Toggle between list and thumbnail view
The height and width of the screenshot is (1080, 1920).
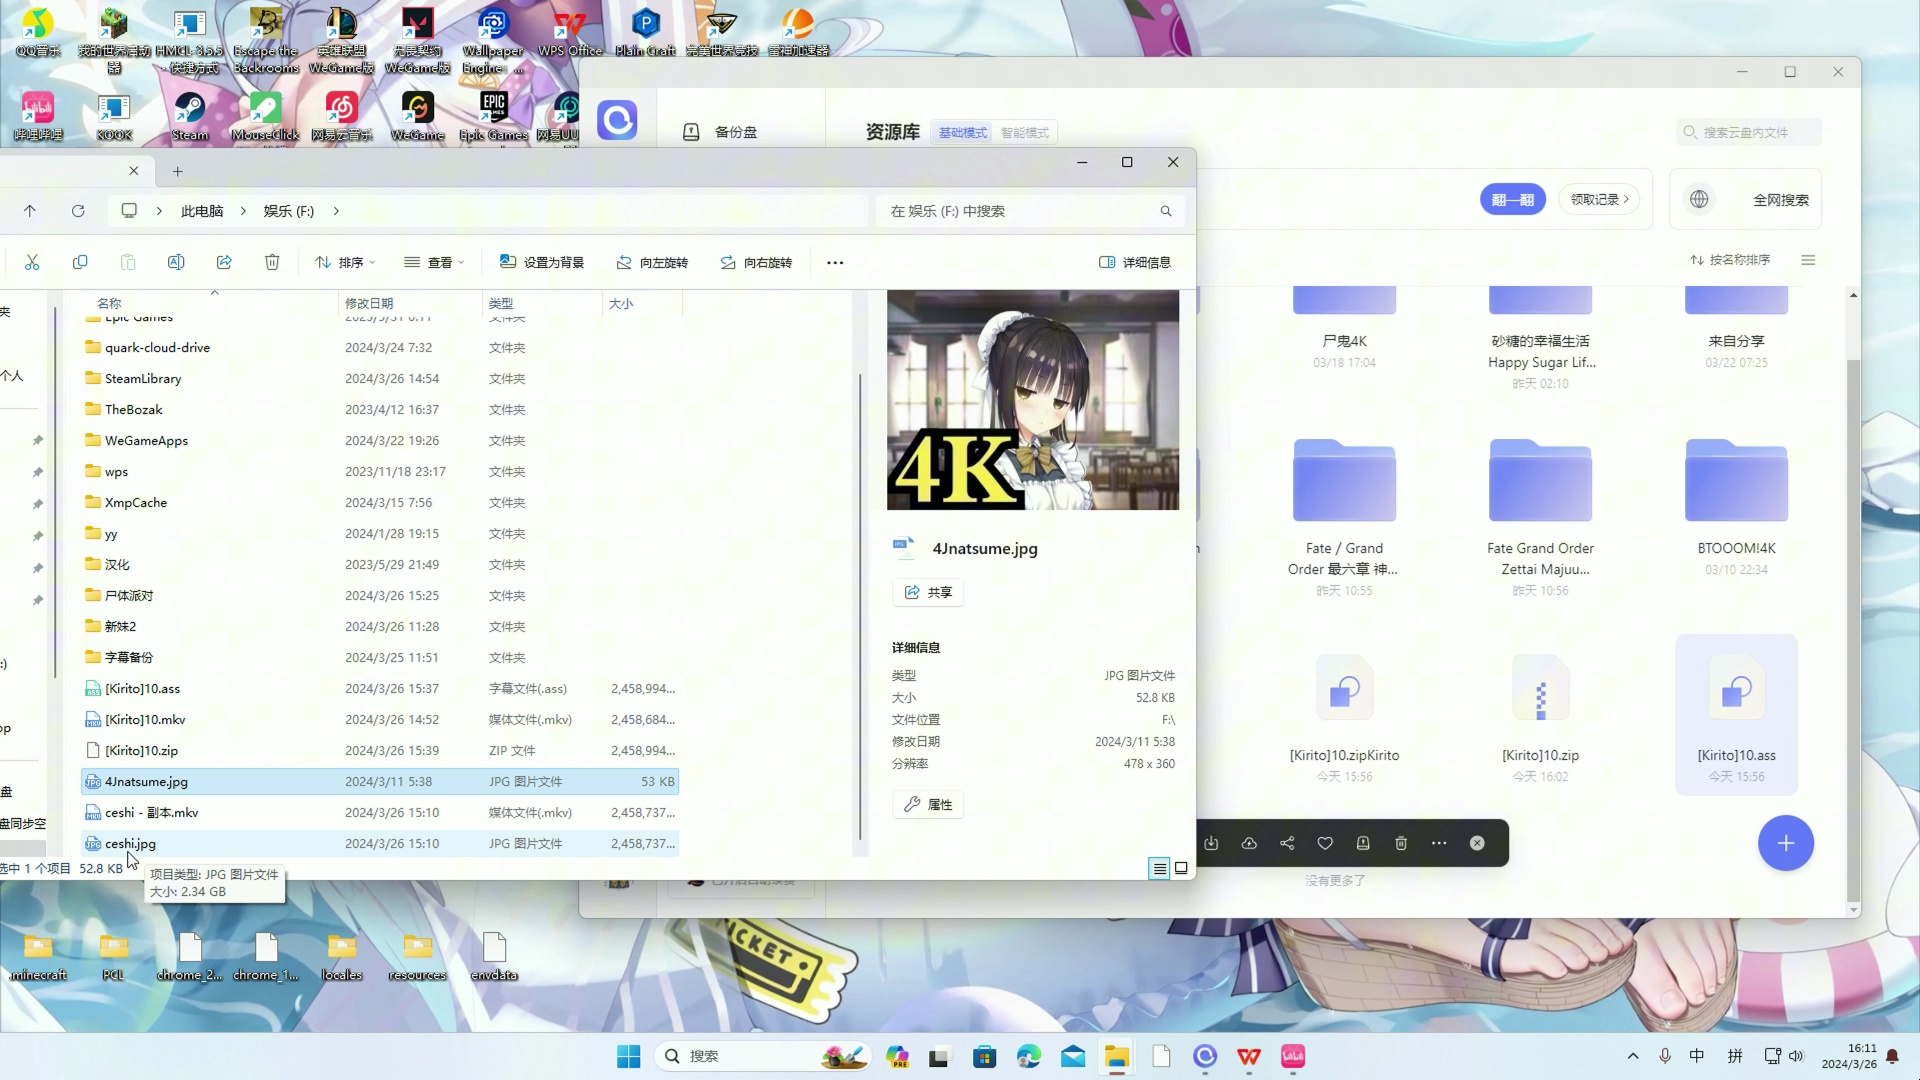pyautogui.click(x=1182, y=868)
